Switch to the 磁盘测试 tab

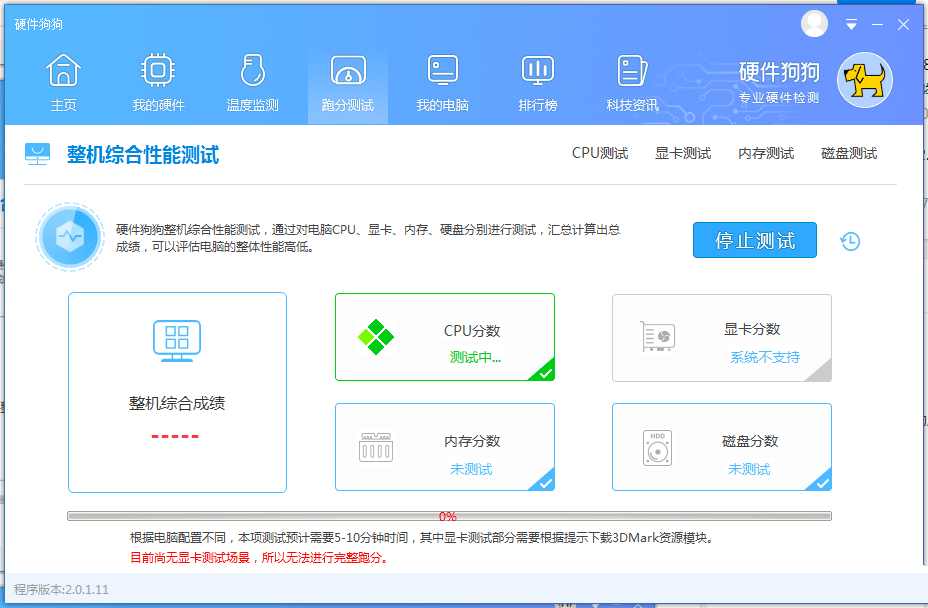849,153
